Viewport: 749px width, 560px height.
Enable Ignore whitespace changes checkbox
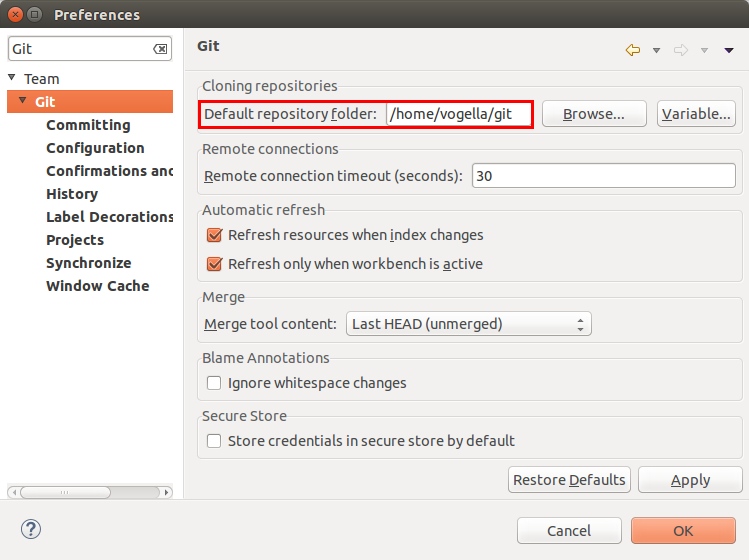tap(214, 383)
